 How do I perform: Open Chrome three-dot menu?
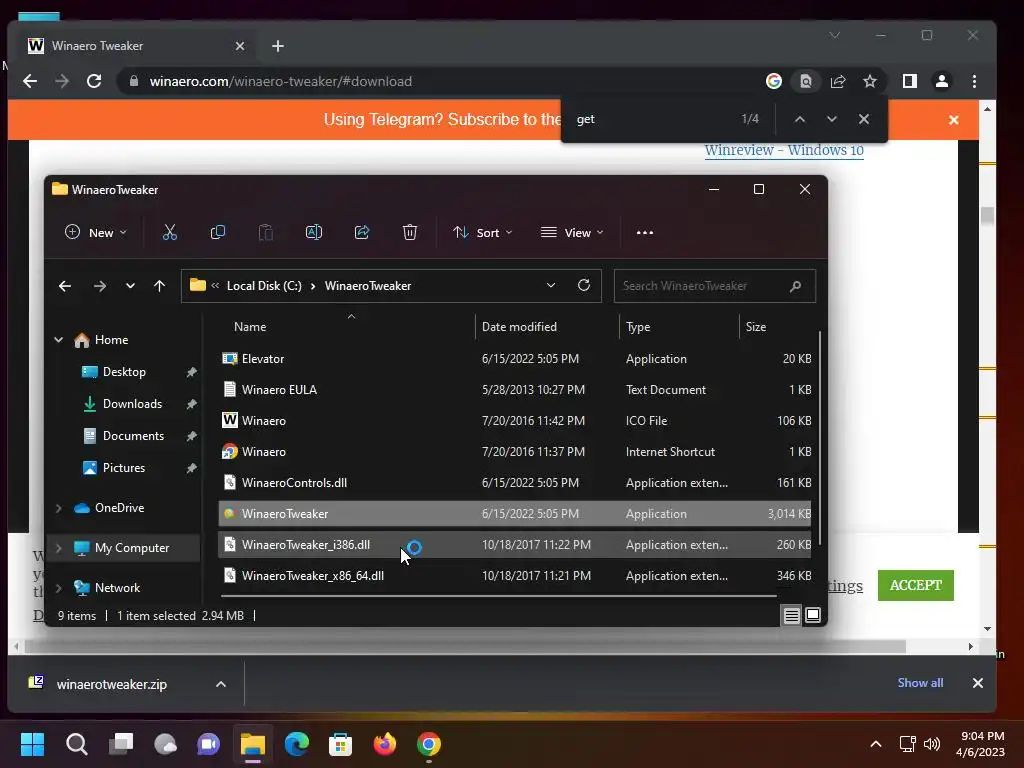click(x=974, y=81)
